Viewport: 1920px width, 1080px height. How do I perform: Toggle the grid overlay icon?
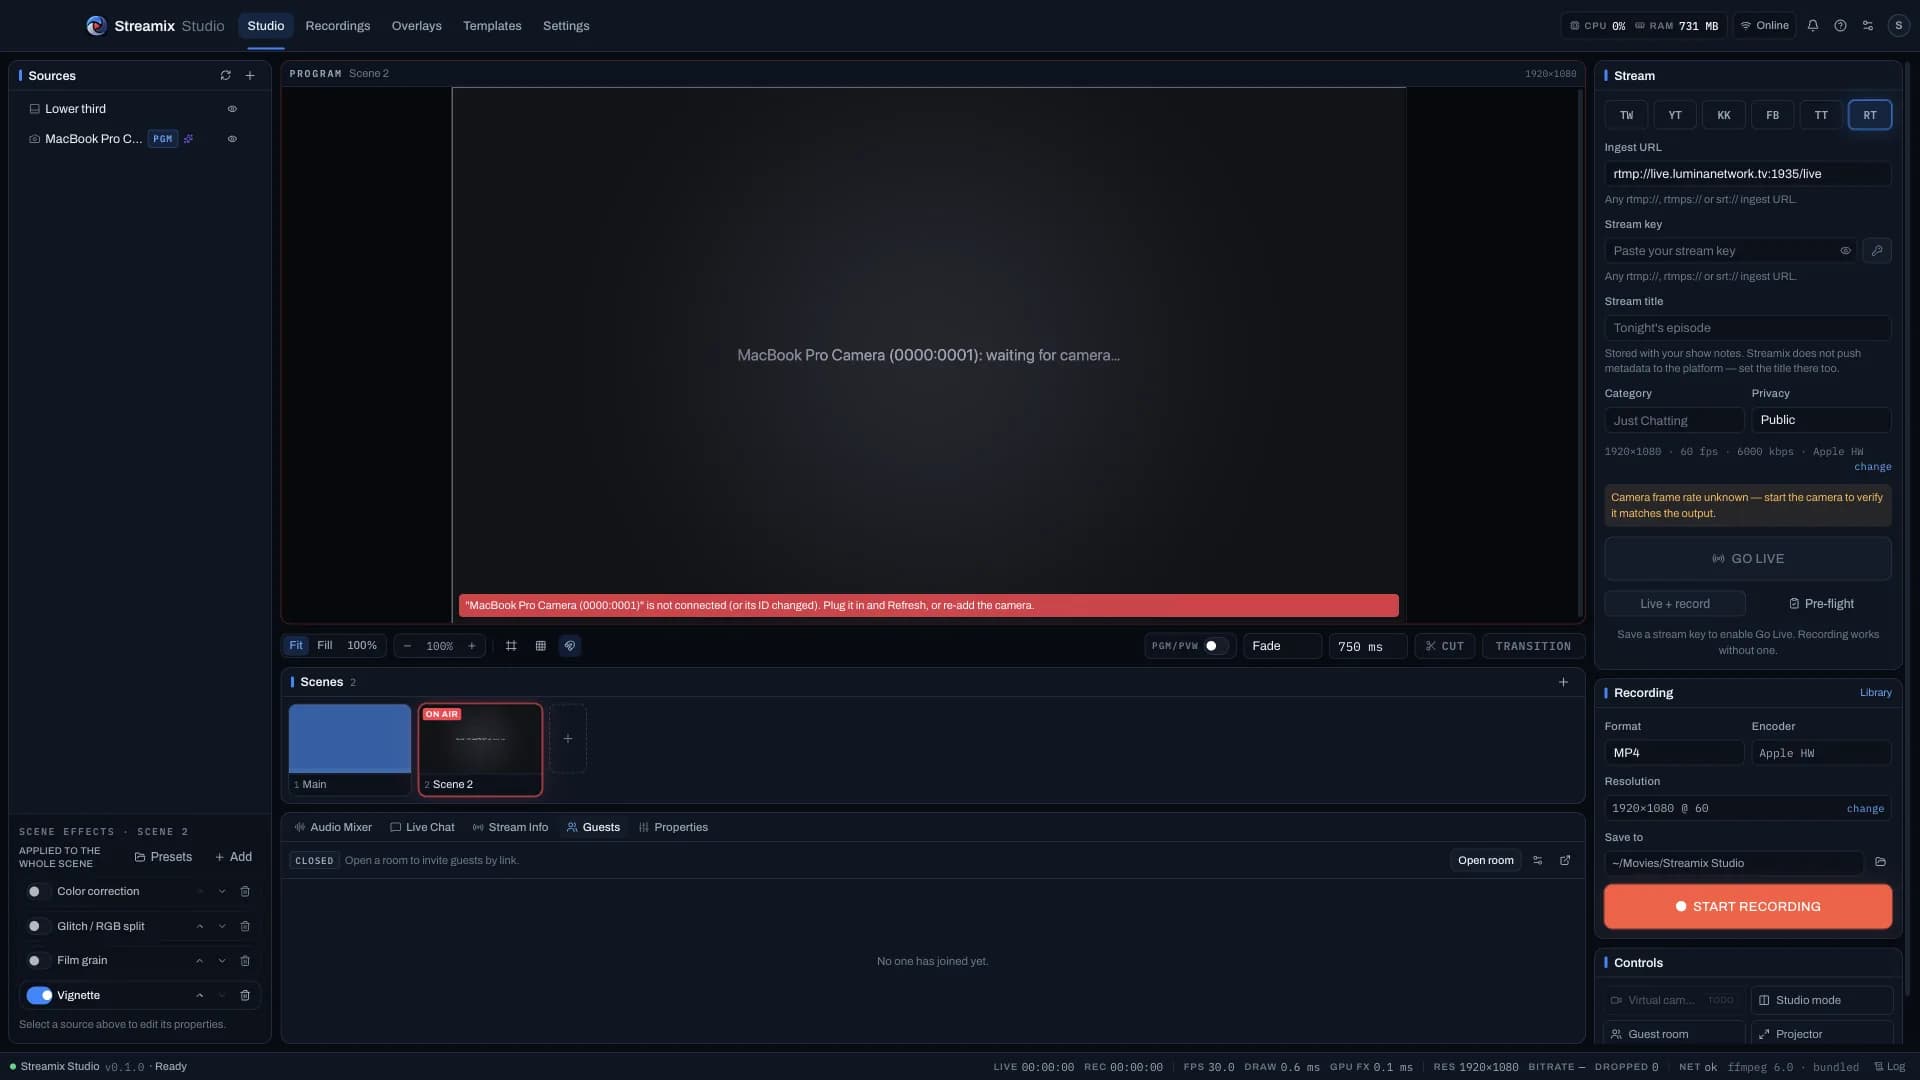coord(540,646)
